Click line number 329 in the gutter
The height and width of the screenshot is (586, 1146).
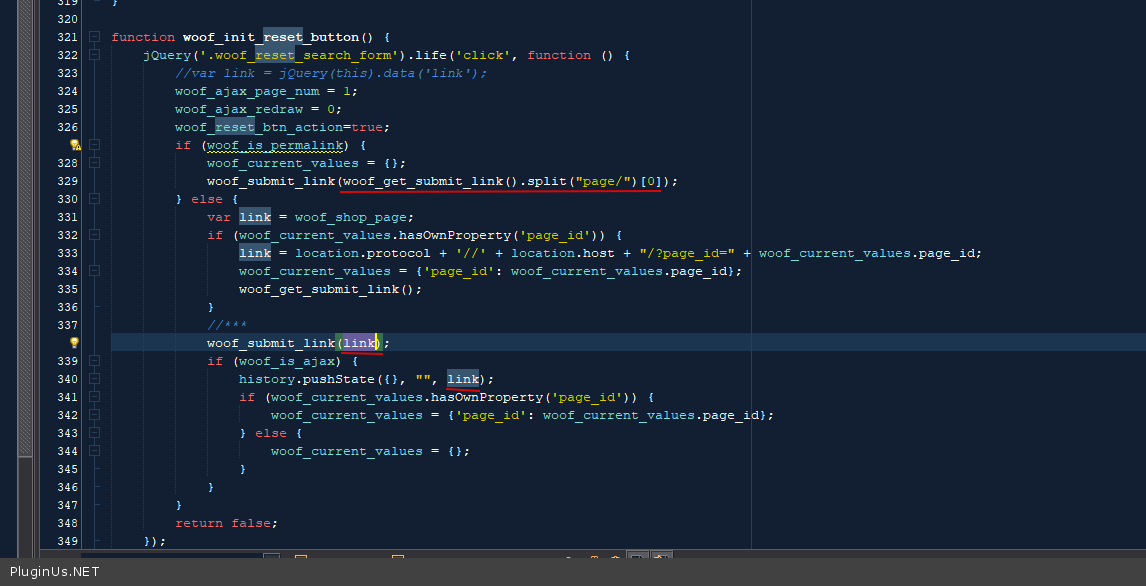point(67,181)
